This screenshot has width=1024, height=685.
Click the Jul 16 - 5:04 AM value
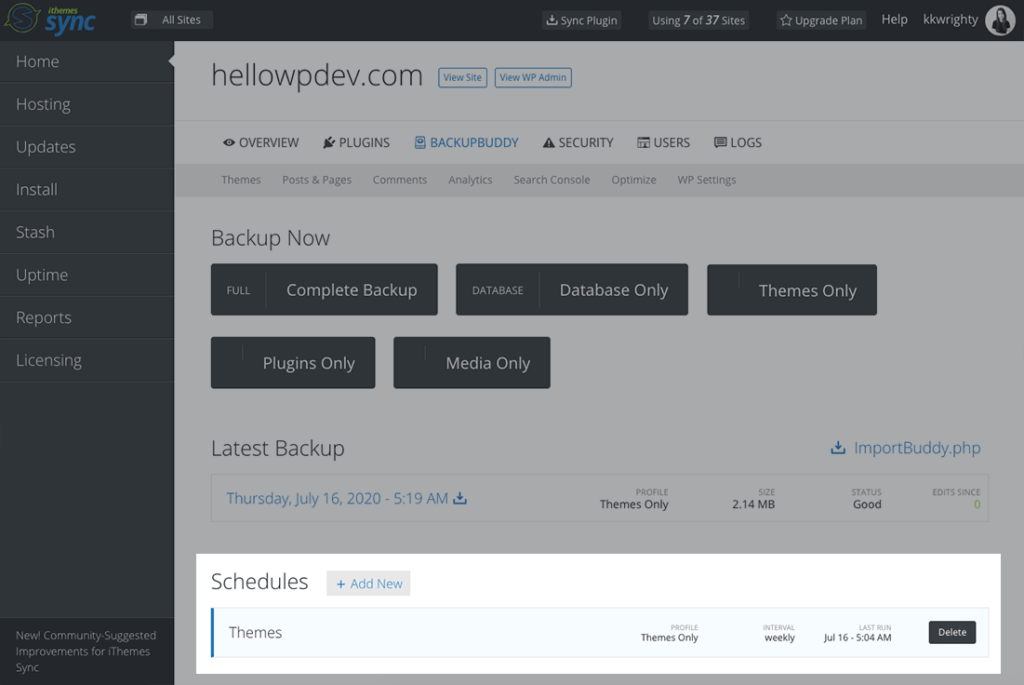pos(857,637)
